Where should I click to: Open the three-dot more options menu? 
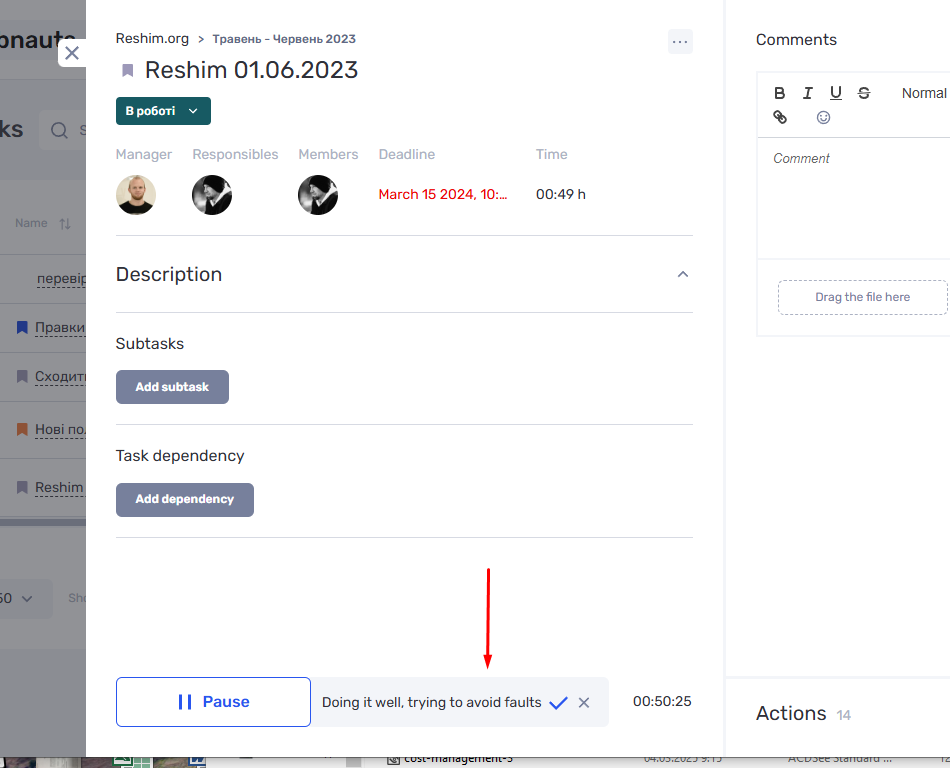click(680, 42)
